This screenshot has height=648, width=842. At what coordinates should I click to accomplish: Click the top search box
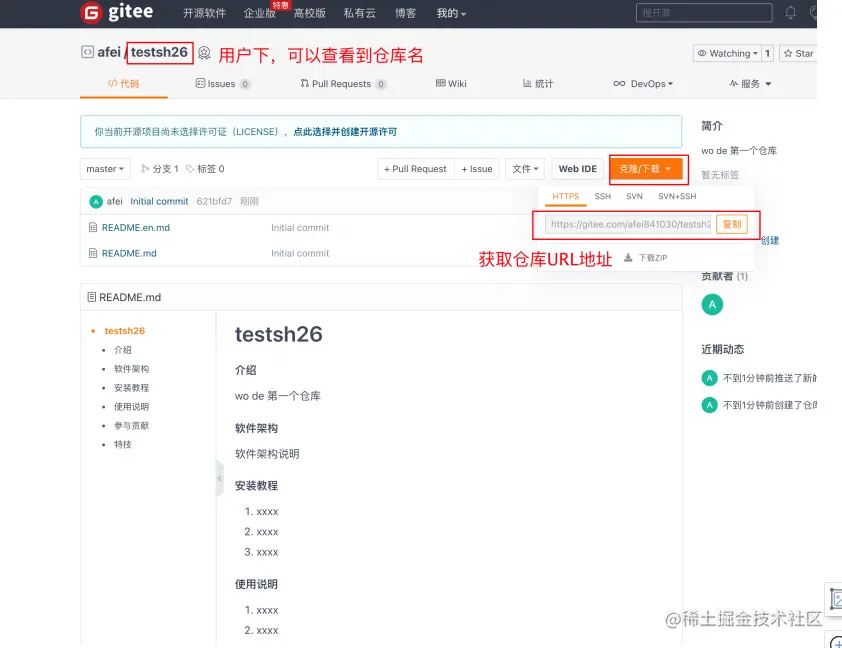point(704,12)
